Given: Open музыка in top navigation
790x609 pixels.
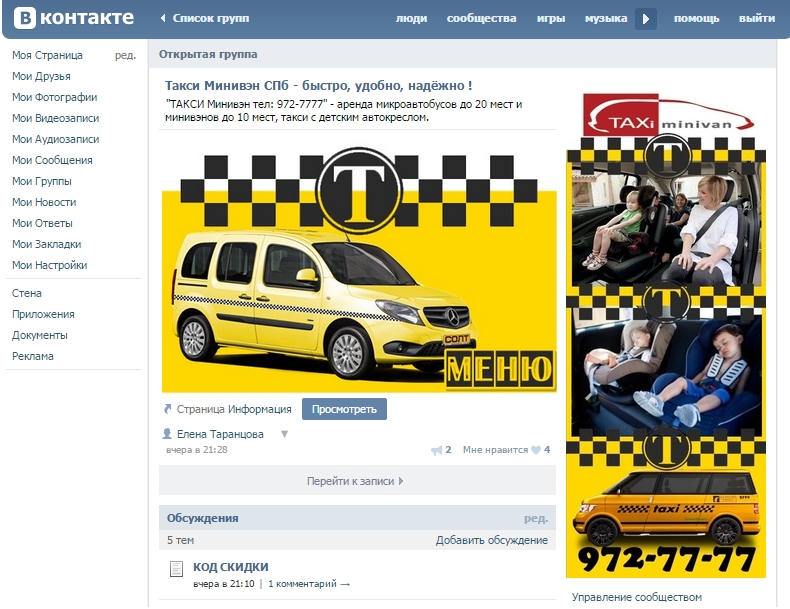Looking at the screenshot, I should tap(606, 19).
